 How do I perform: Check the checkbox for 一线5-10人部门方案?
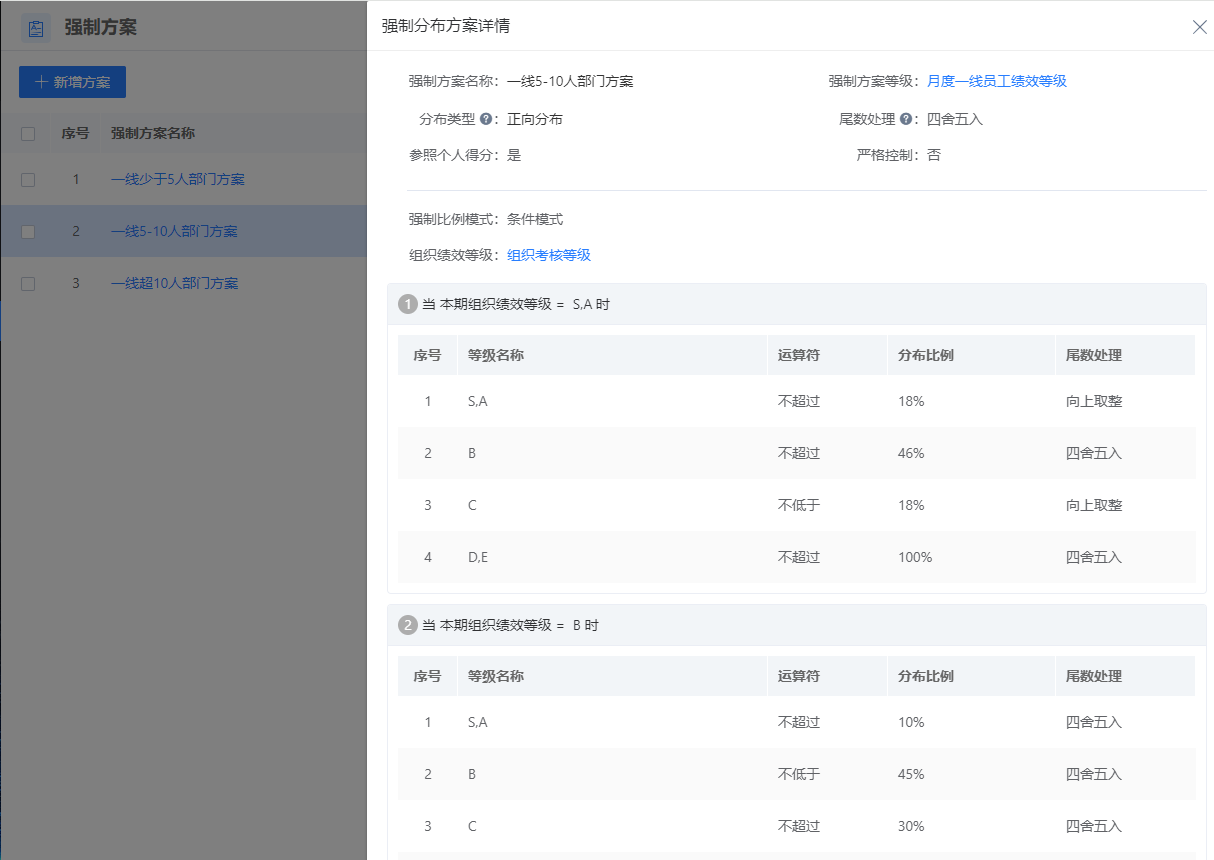click(27, 231)
